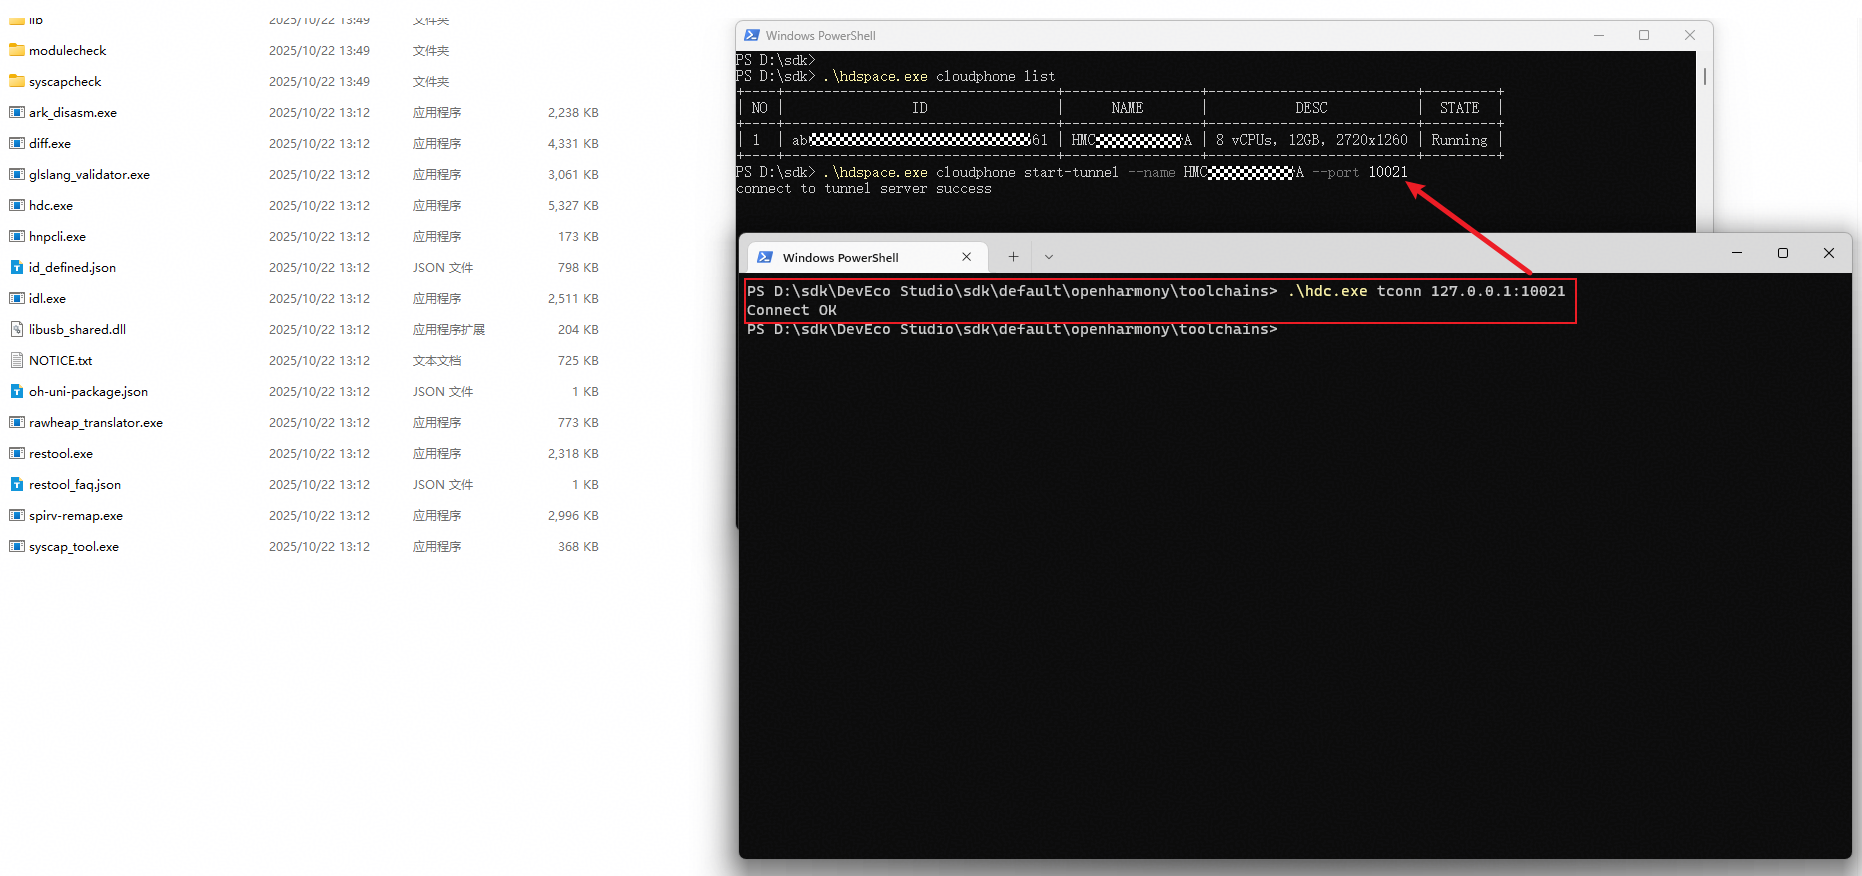Viewport: 1862px width, 876px height.
Task: Select the modulecheck folder name
Action: [x=67, y=50]
